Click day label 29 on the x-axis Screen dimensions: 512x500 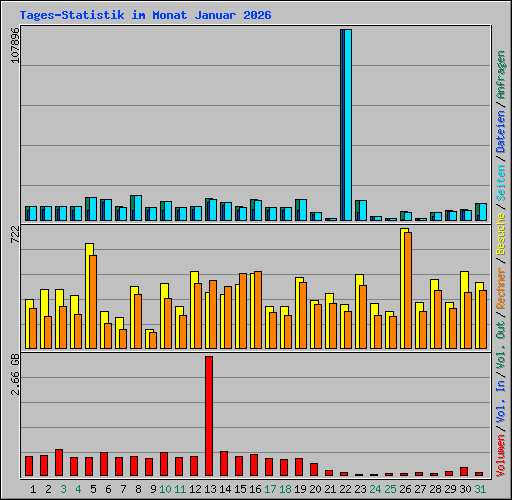coord(450,489)
